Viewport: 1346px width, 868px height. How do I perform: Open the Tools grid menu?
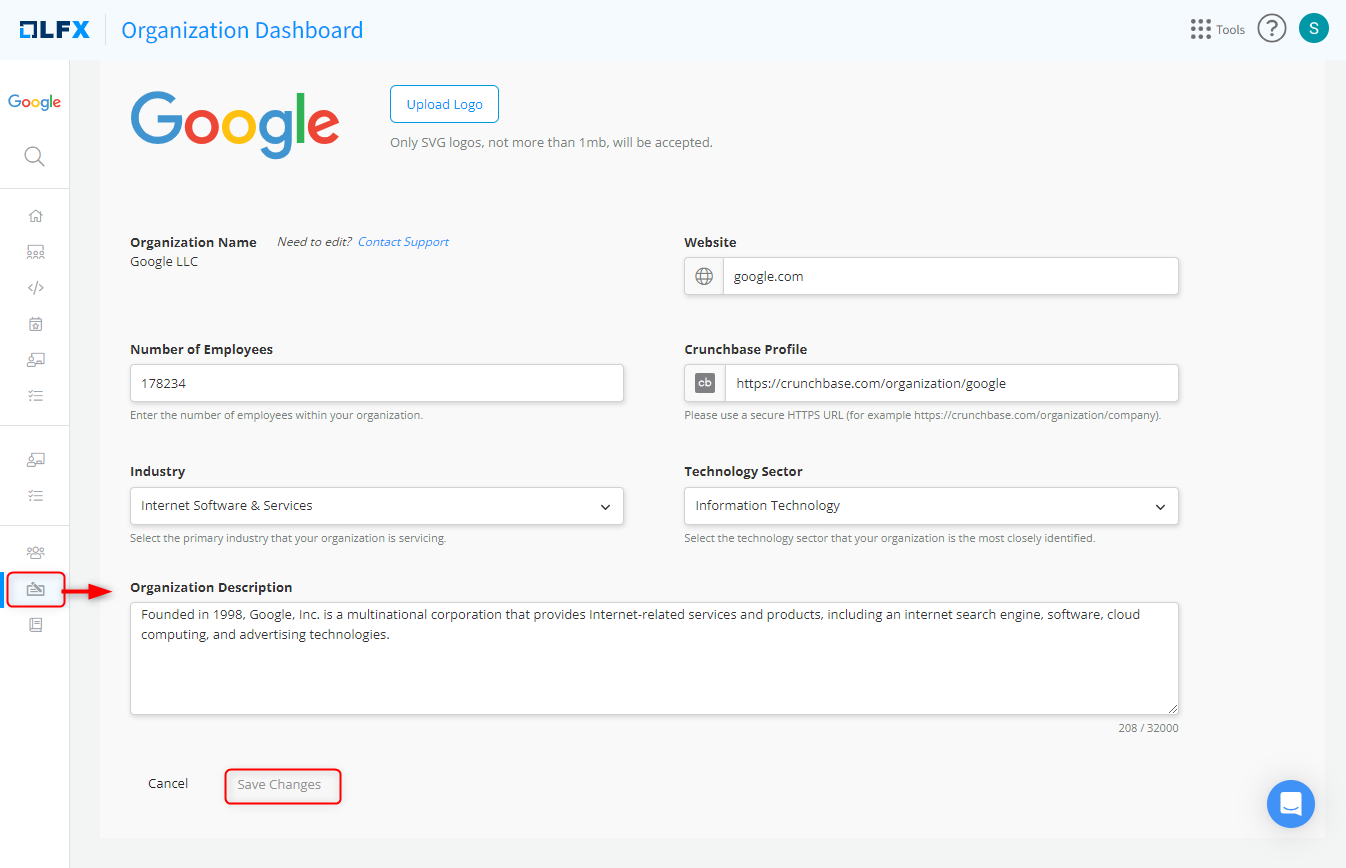pos(1217,29)
